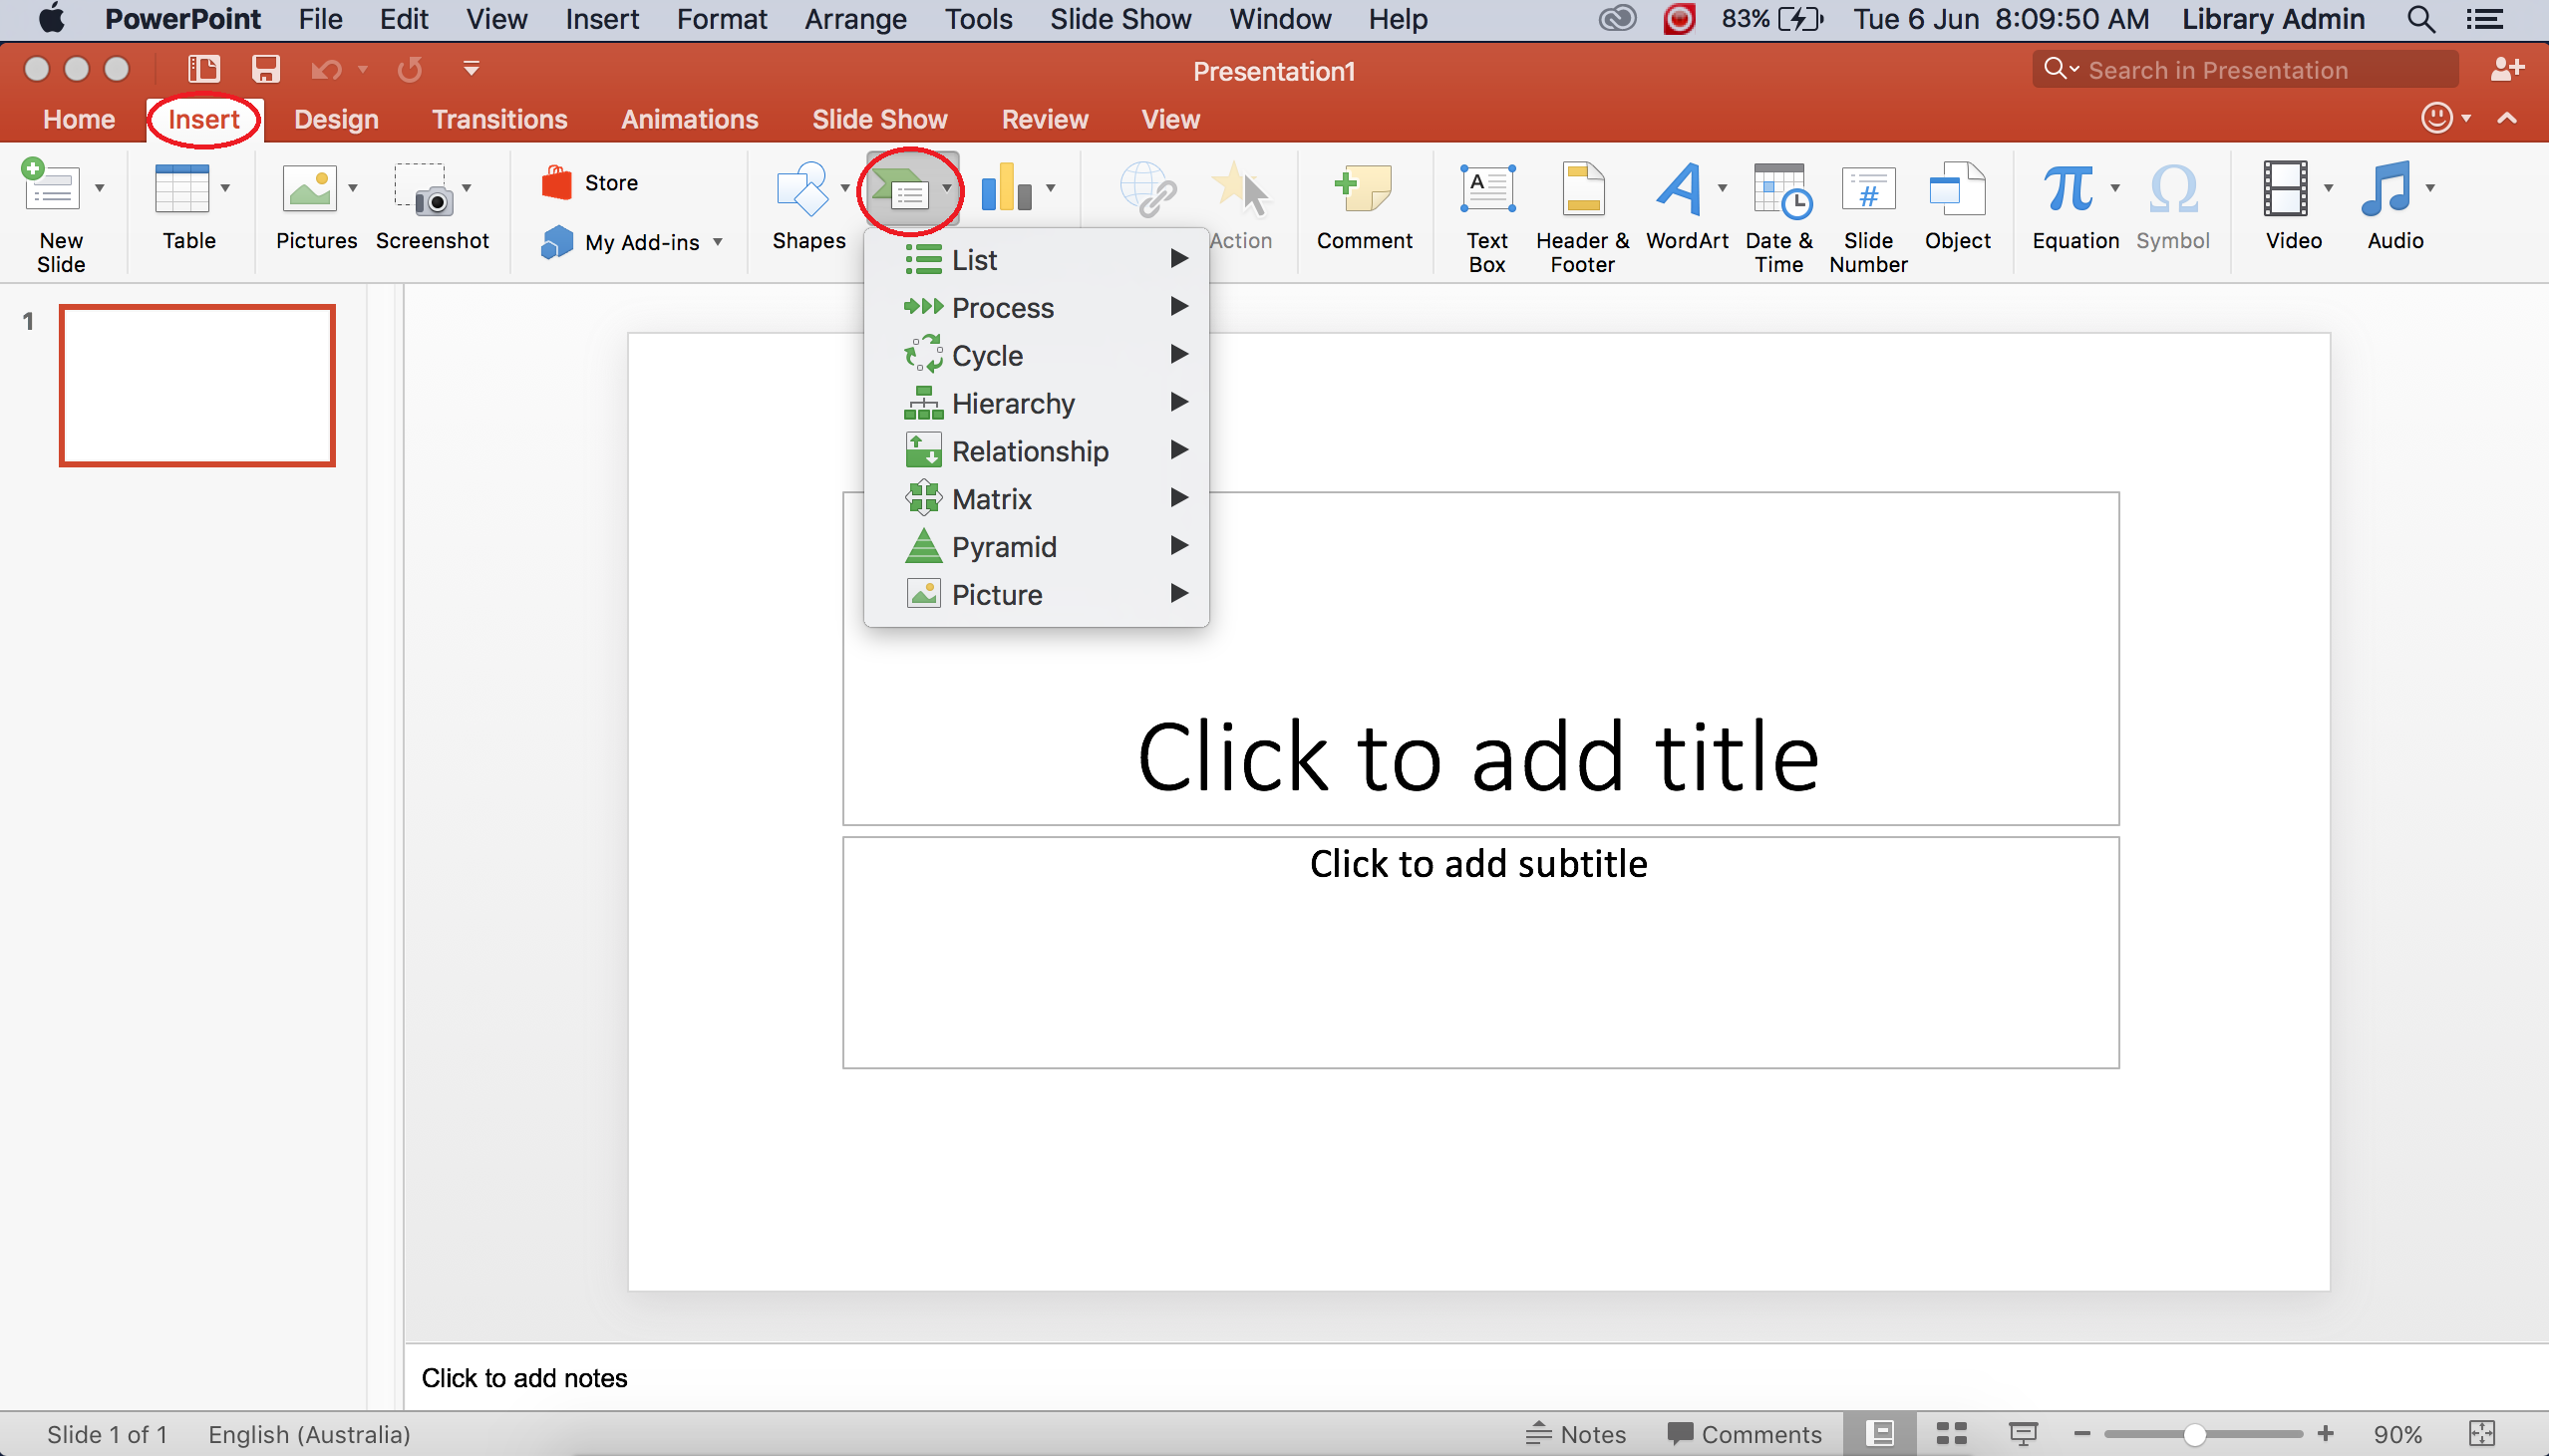Viewport: 2549px width, 1456px height.
Task: Select slide 1 thumbnail
Action: coord(197,385)
